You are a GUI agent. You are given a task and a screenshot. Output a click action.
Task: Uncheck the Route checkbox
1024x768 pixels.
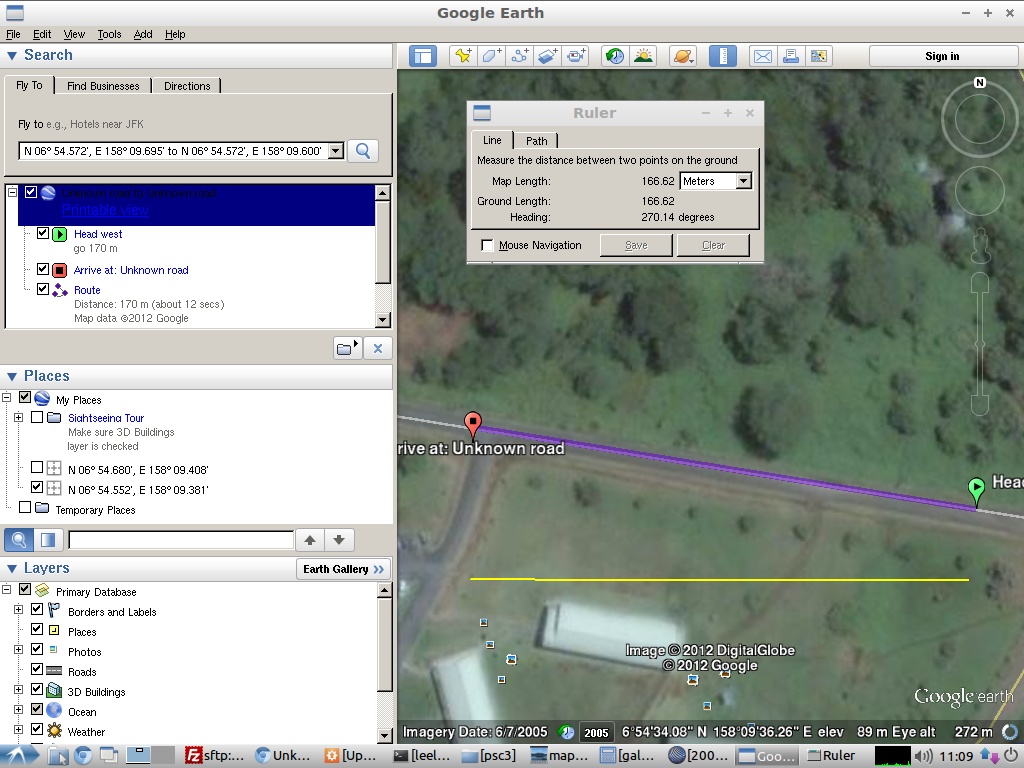[x=42, y=289]
